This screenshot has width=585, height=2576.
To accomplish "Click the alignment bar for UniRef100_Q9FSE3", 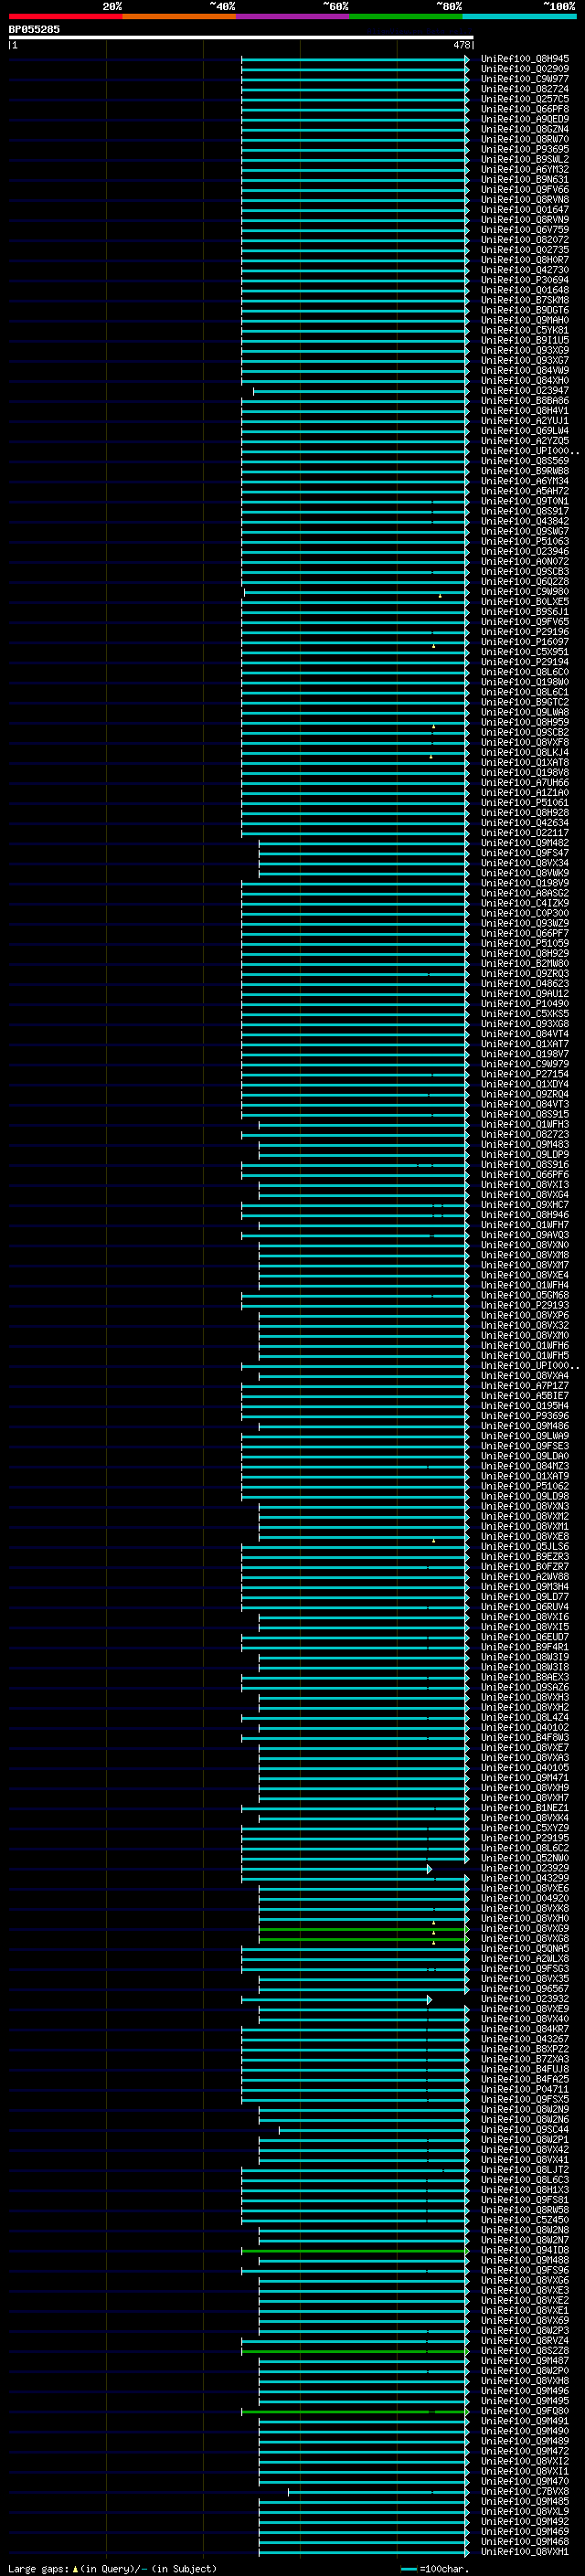I will 355,1446.
